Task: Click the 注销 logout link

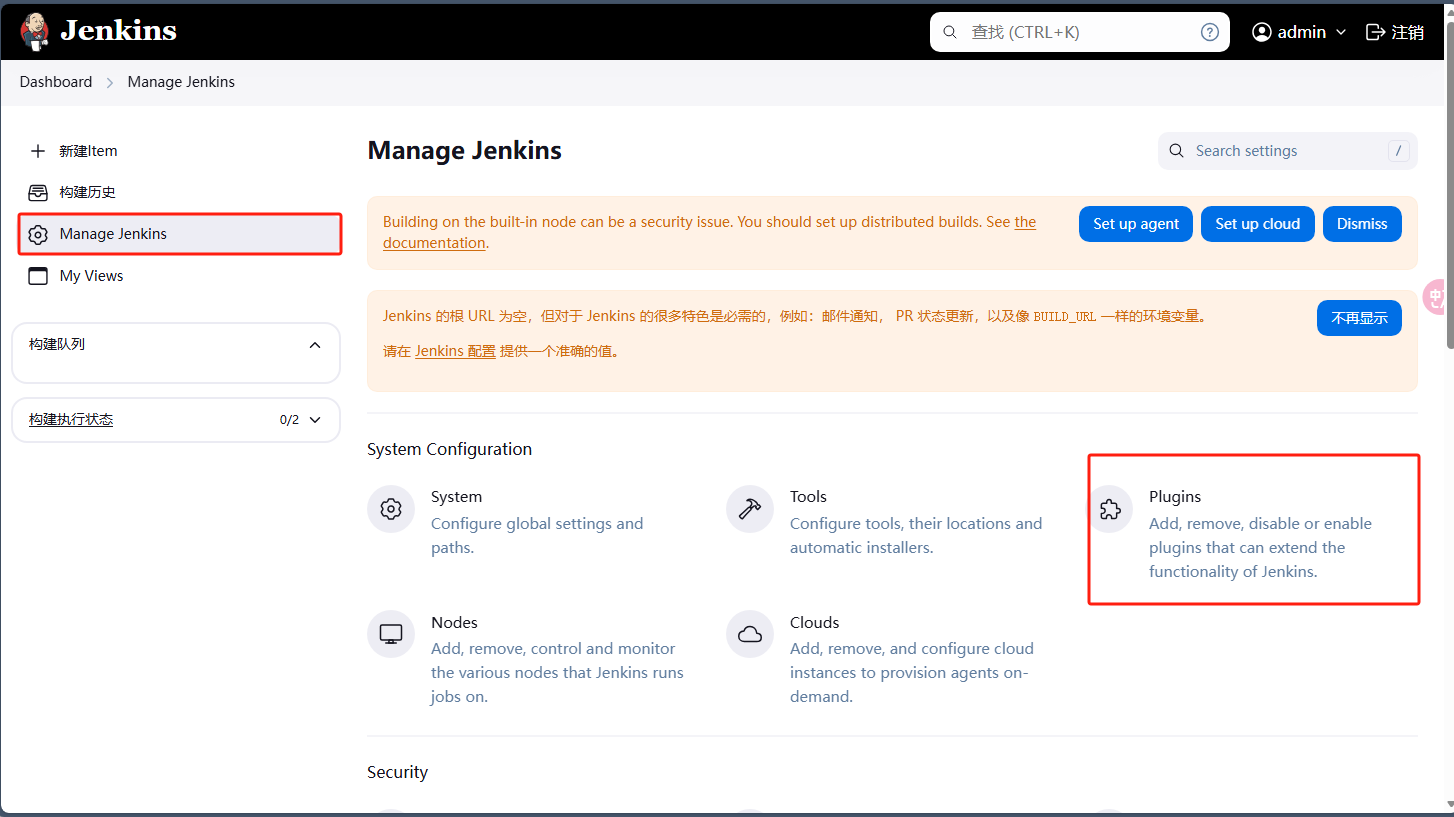Action: tap(1408, 32)
